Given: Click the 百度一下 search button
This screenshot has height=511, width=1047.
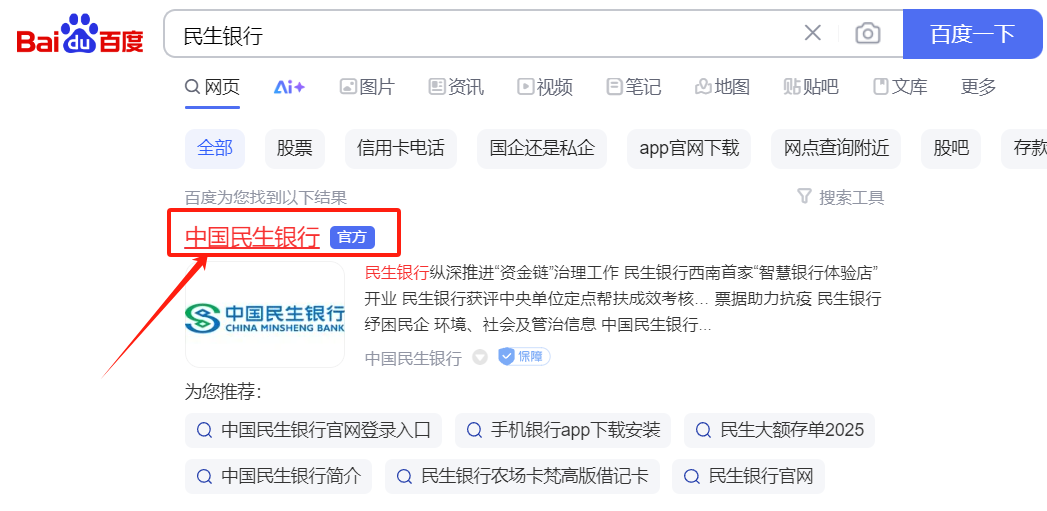Looking at the screenshot, I should (x=972, y=34).
